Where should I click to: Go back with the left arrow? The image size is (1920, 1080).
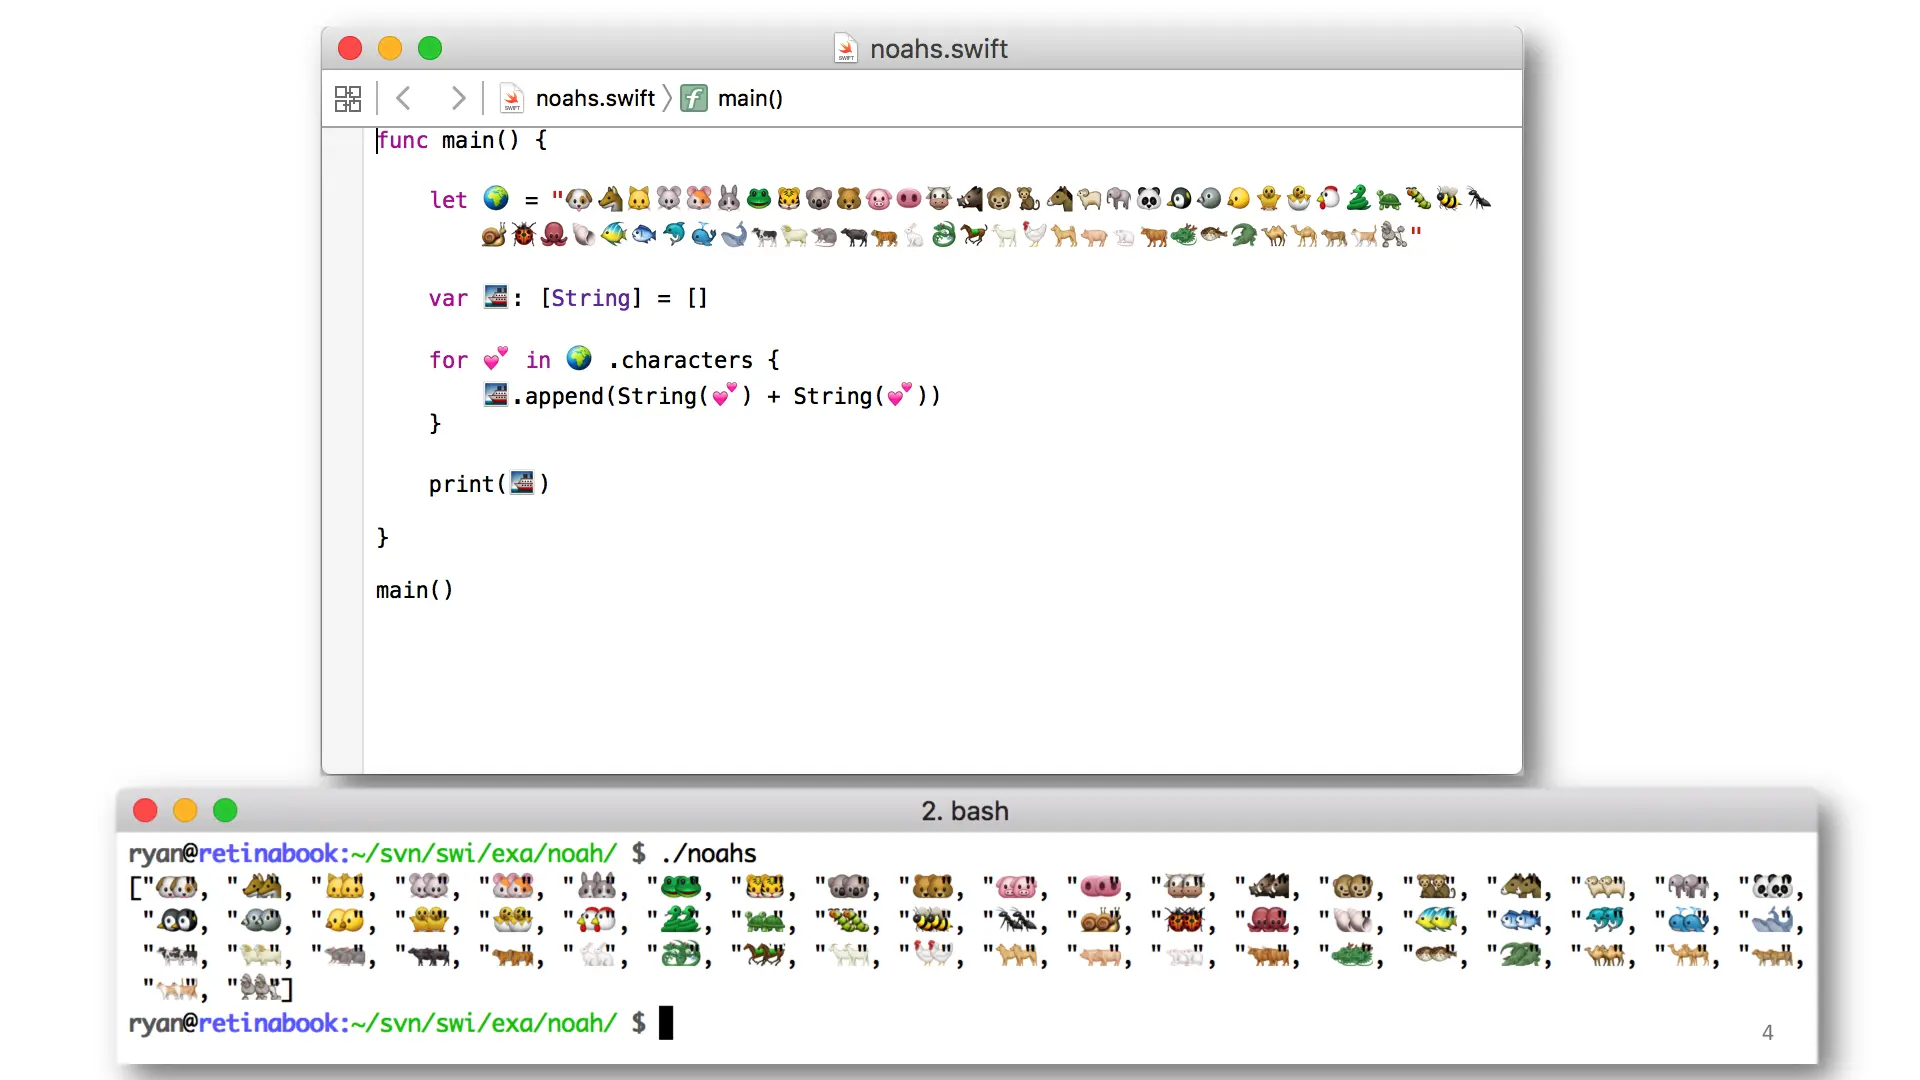(x=404, y=98)
